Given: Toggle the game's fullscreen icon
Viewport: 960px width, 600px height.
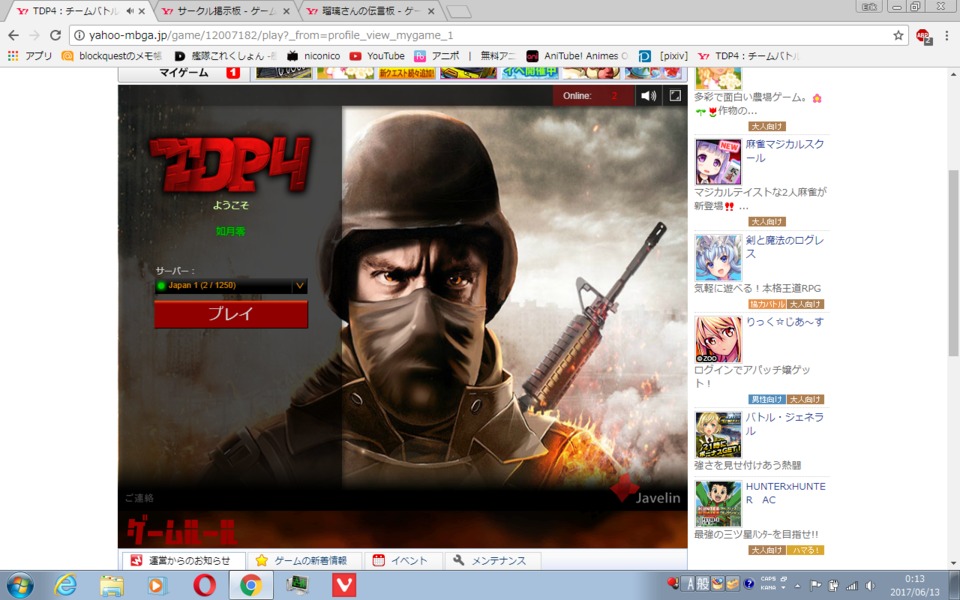Looking at the screenshot, I should [x=675, y=96].
